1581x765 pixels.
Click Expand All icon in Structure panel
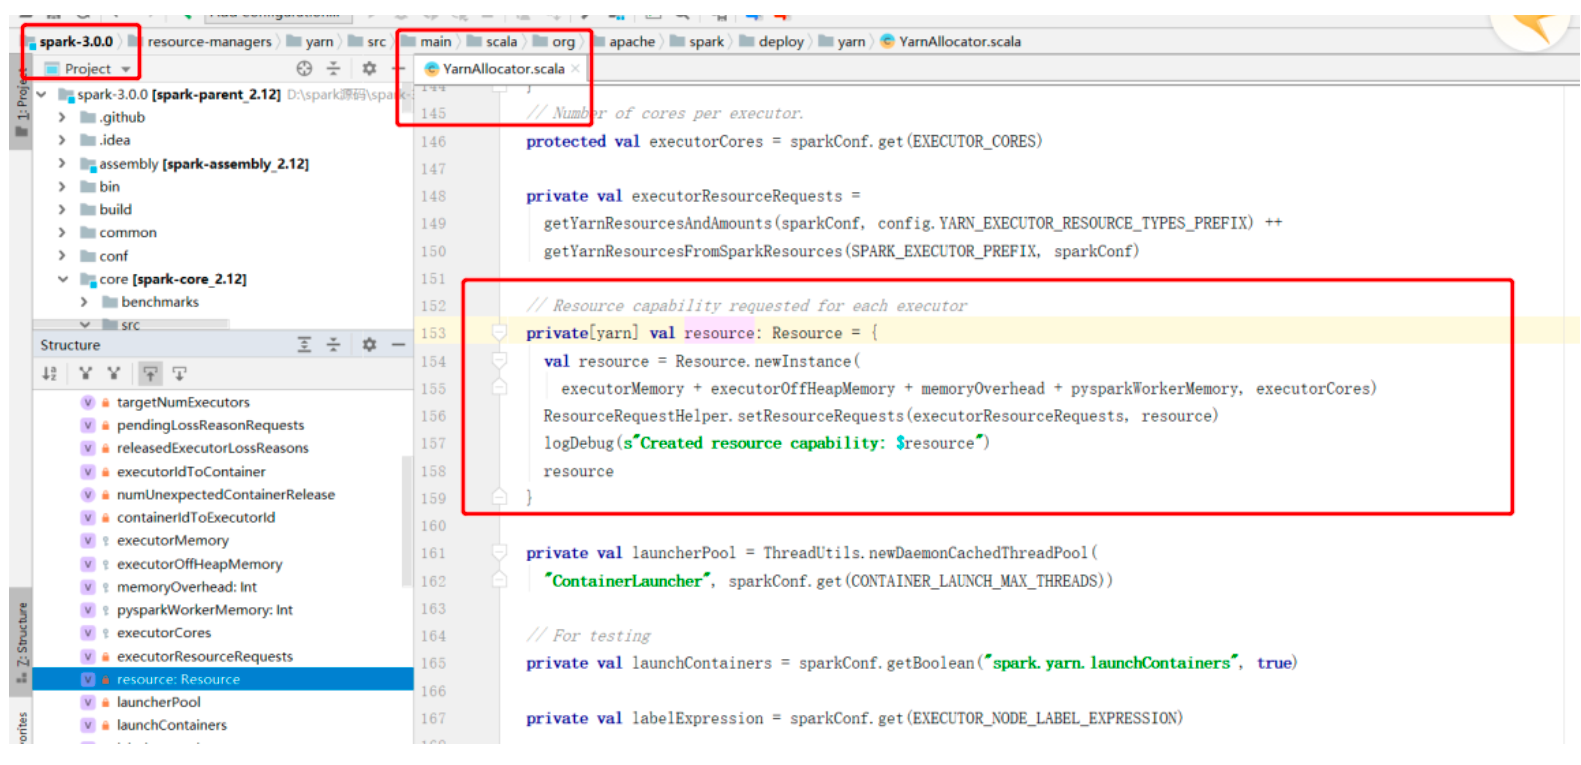(x=304, y=345)
